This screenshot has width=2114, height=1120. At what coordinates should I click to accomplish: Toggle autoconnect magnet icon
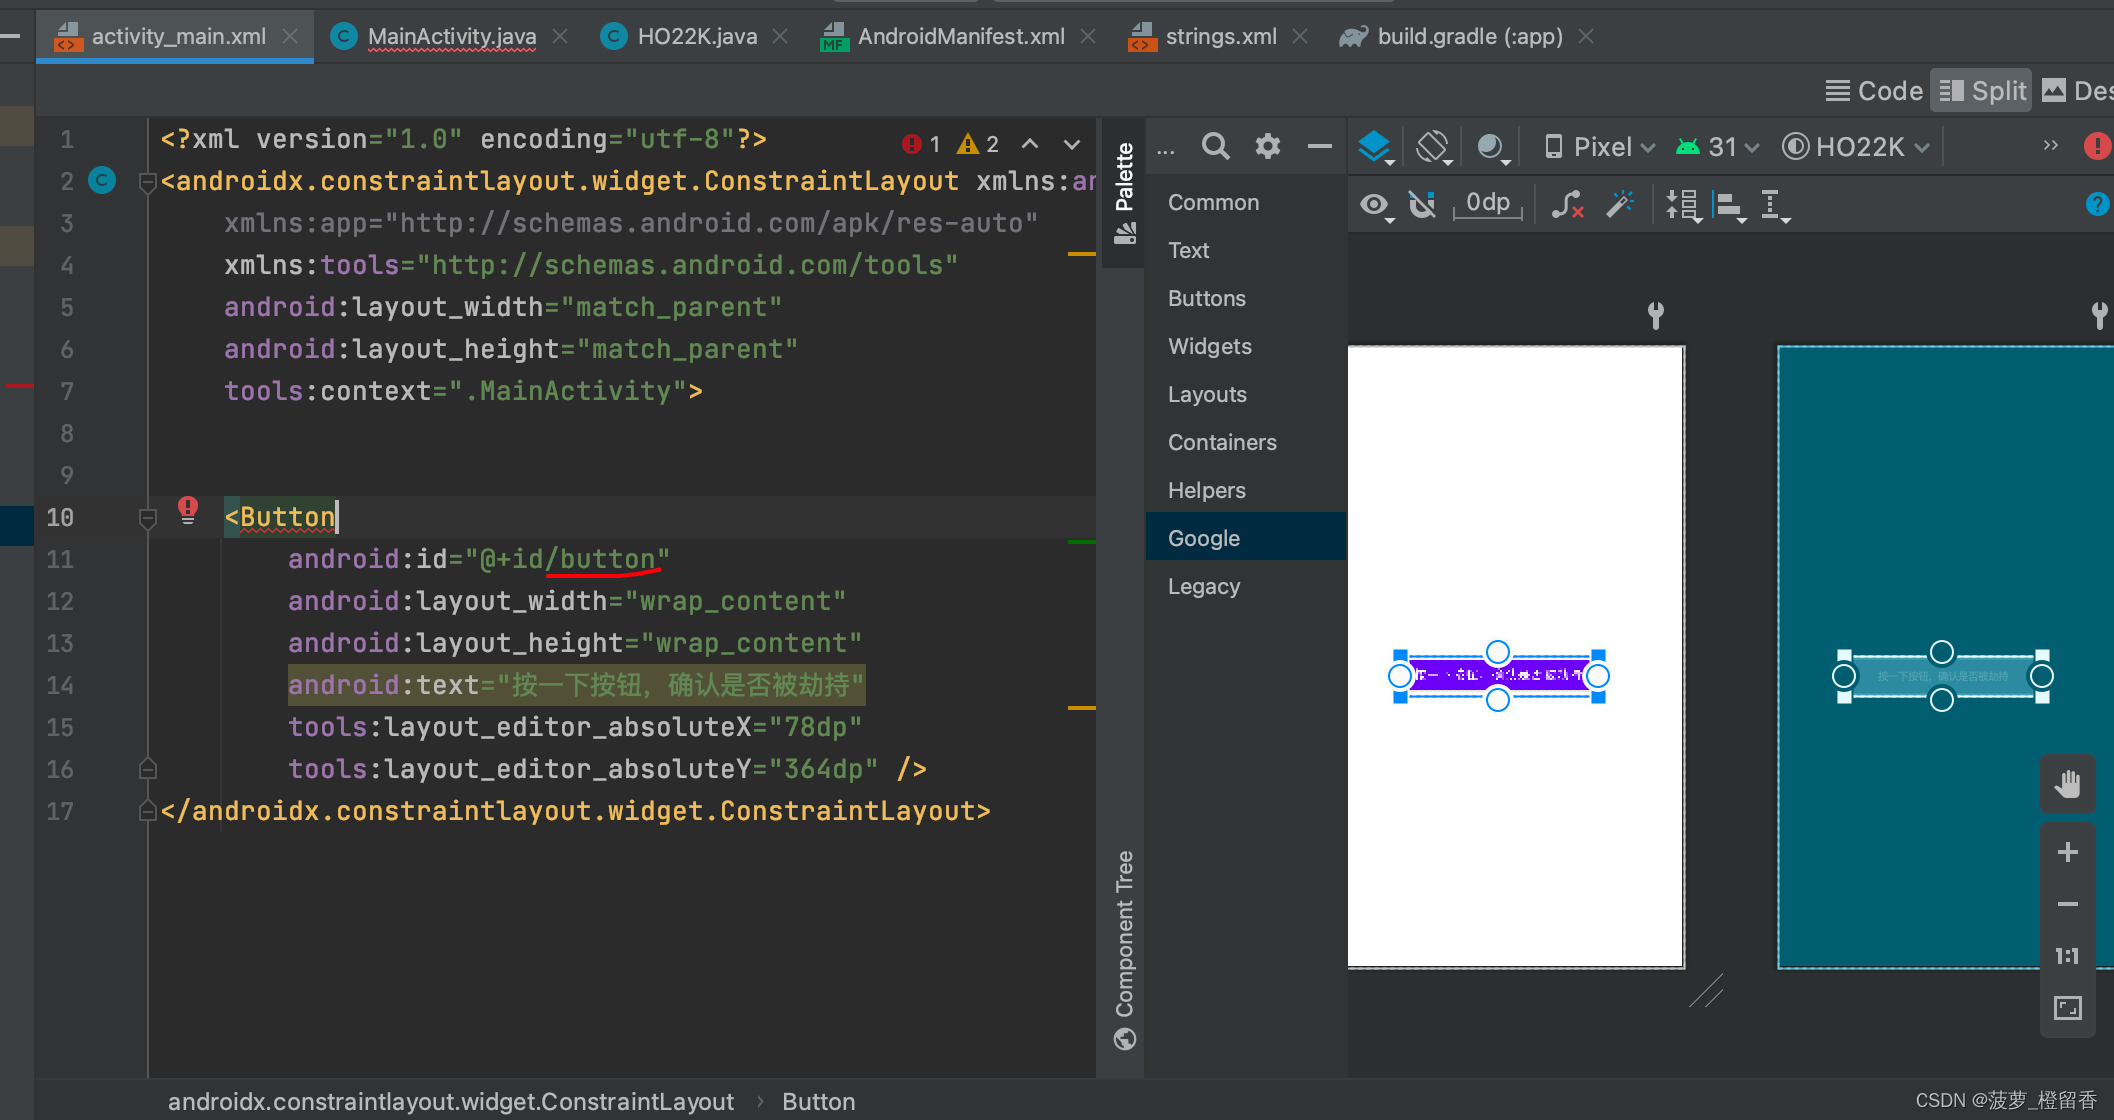click(1422, 205)
